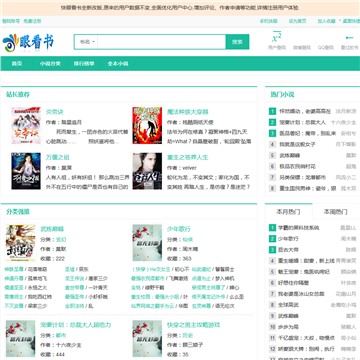This screenshot has width=360, height=360.
Task: Open the 排行榜单 navigation menu item
Action: pos(84,64)
